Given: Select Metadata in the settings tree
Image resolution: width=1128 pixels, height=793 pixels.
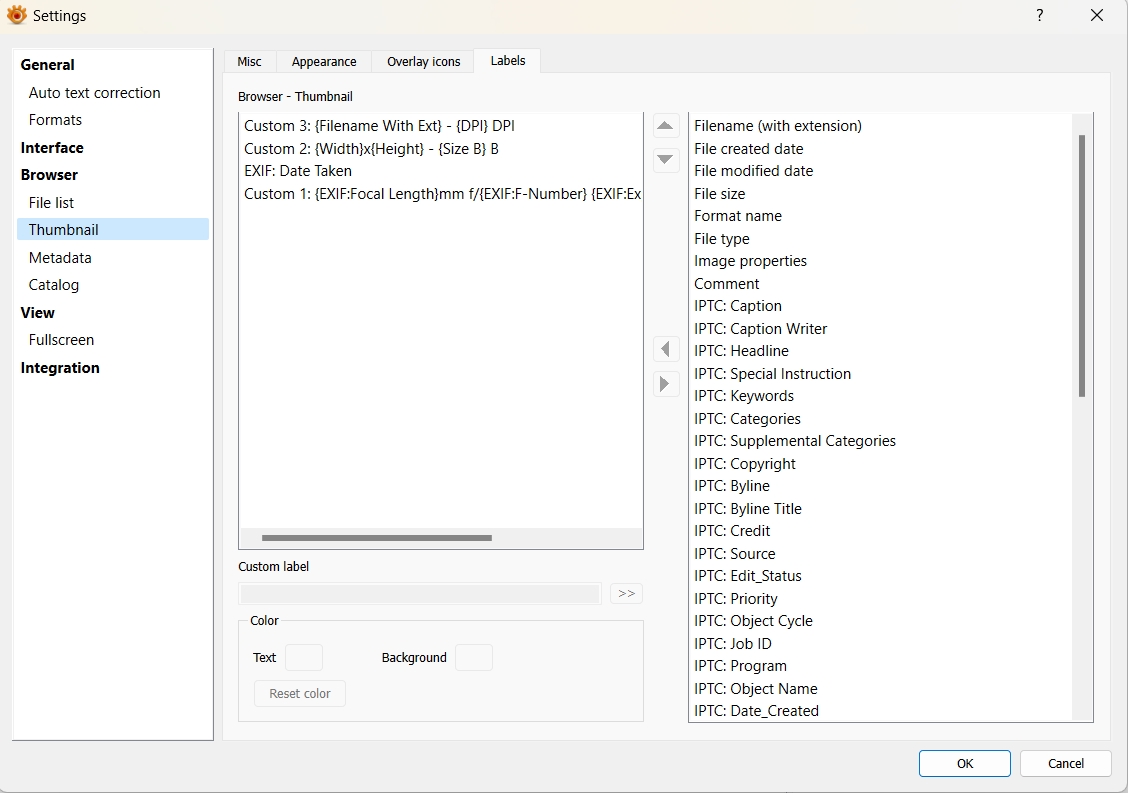Looking at the screenshot, I should pos(60,257).
